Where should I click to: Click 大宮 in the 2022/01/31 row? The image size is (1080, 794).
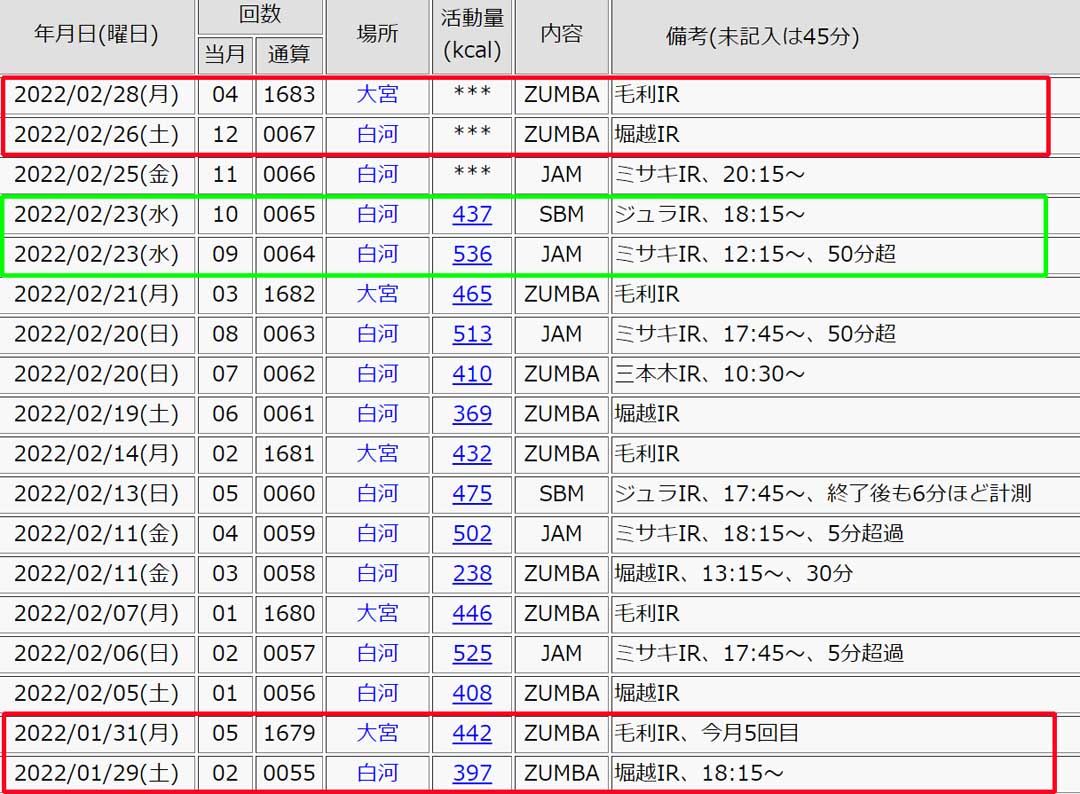click(x=377, y=733)
